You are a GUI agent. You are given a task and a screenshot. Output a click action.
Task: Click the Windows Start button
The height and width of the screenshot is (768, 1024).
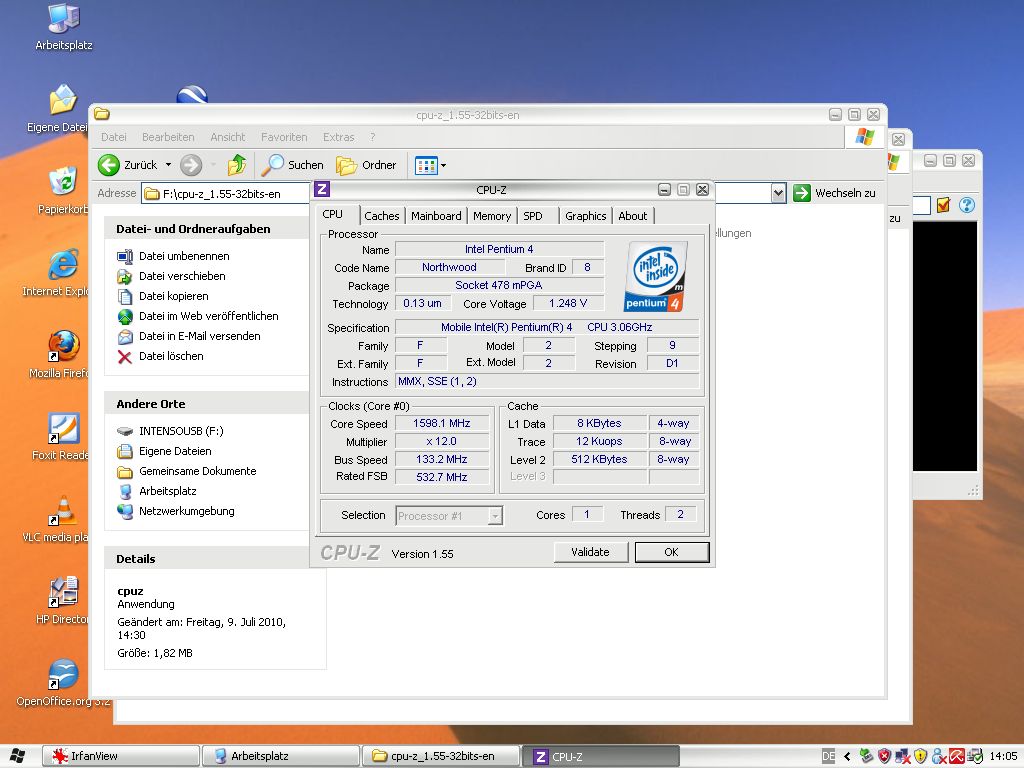pos(17,756)
